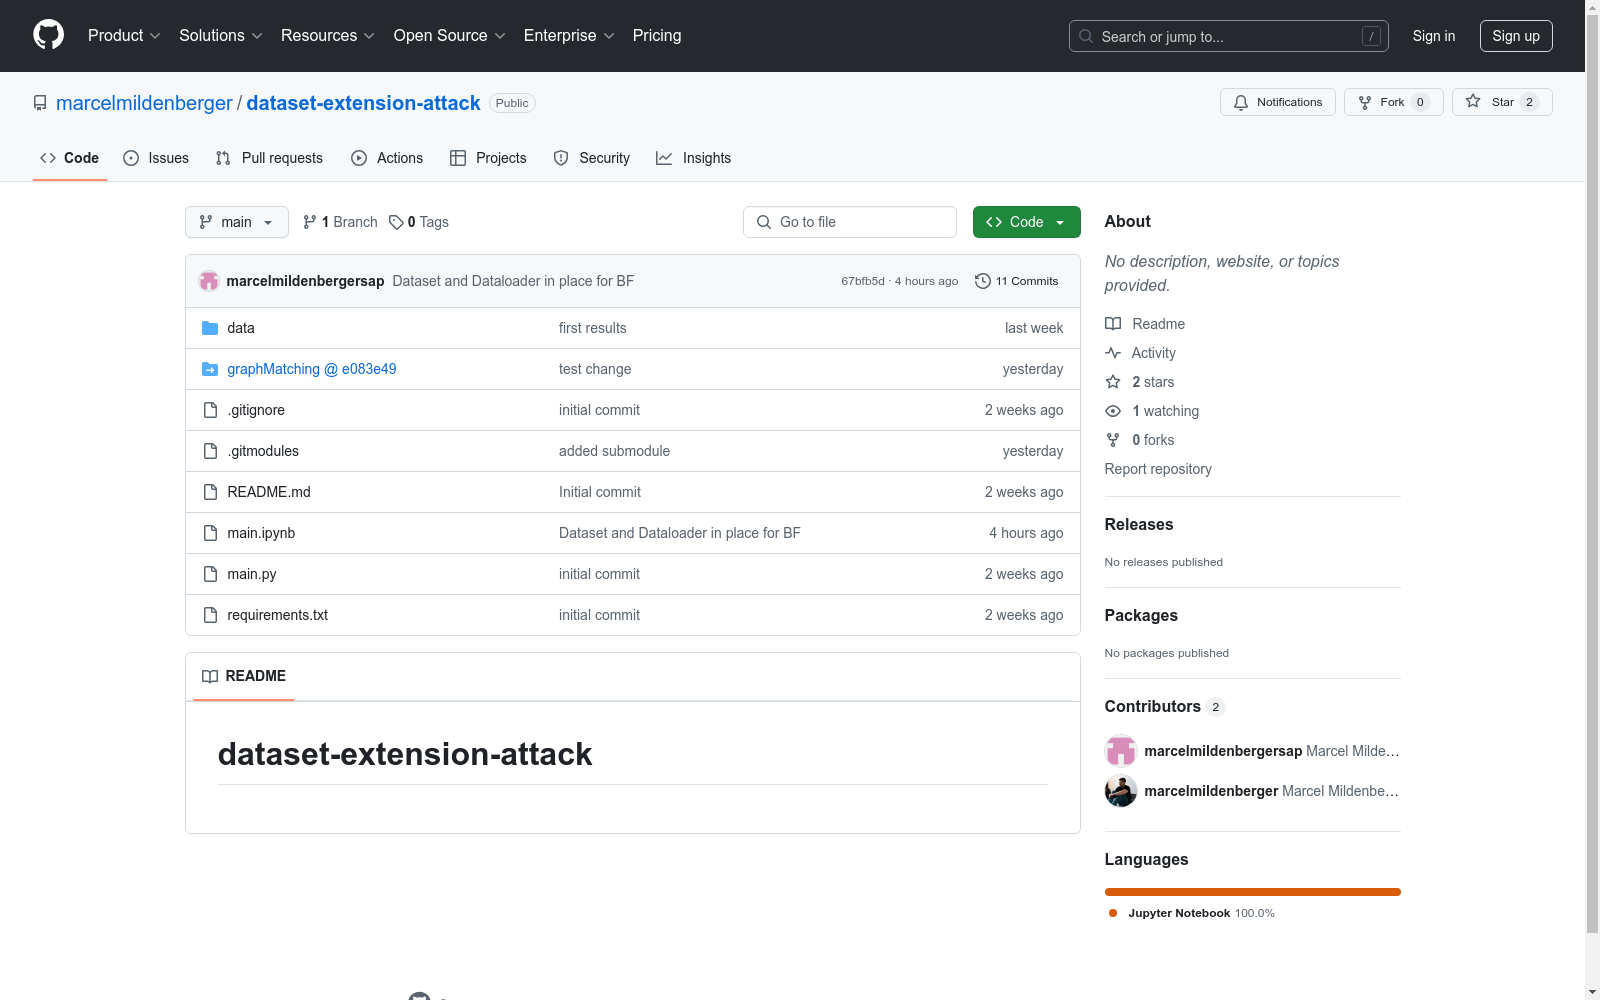
Task: Click the .gitignore file icon
Action: click(x=210, y=410)
